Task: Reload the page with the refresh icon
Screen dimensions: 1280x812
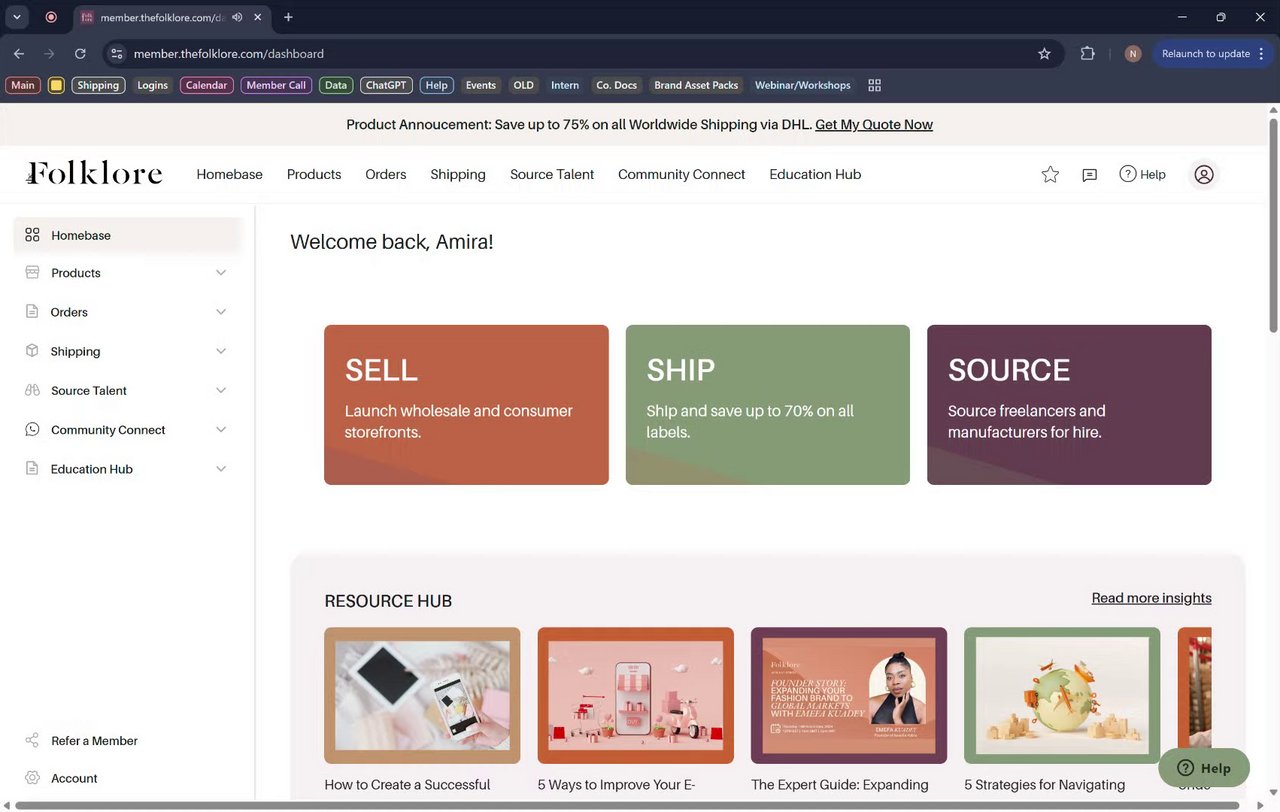Action: [80, 54]
